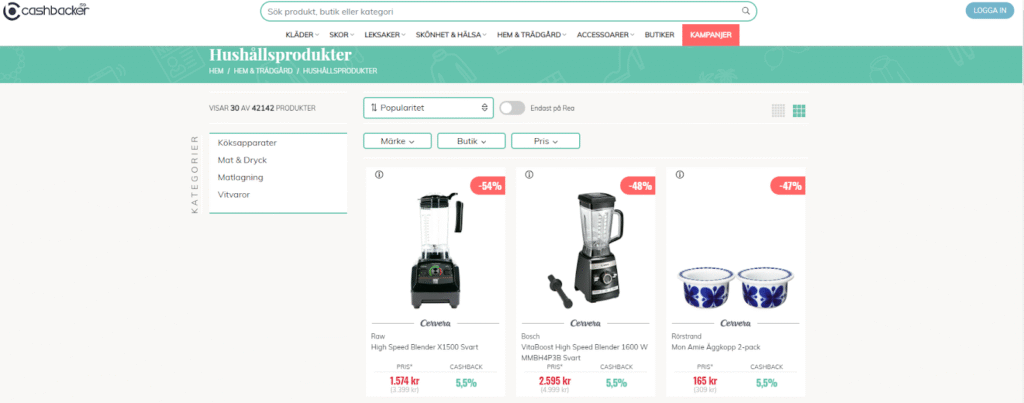Switch to large grid view icon
This screenshot has height=403, width=1024.
(x=799, y=110)
